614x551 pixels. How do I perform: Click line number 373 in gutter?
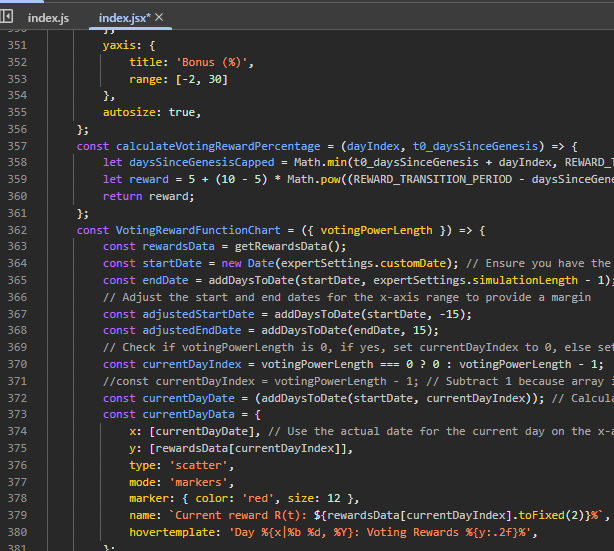click(x=18, y=414)
